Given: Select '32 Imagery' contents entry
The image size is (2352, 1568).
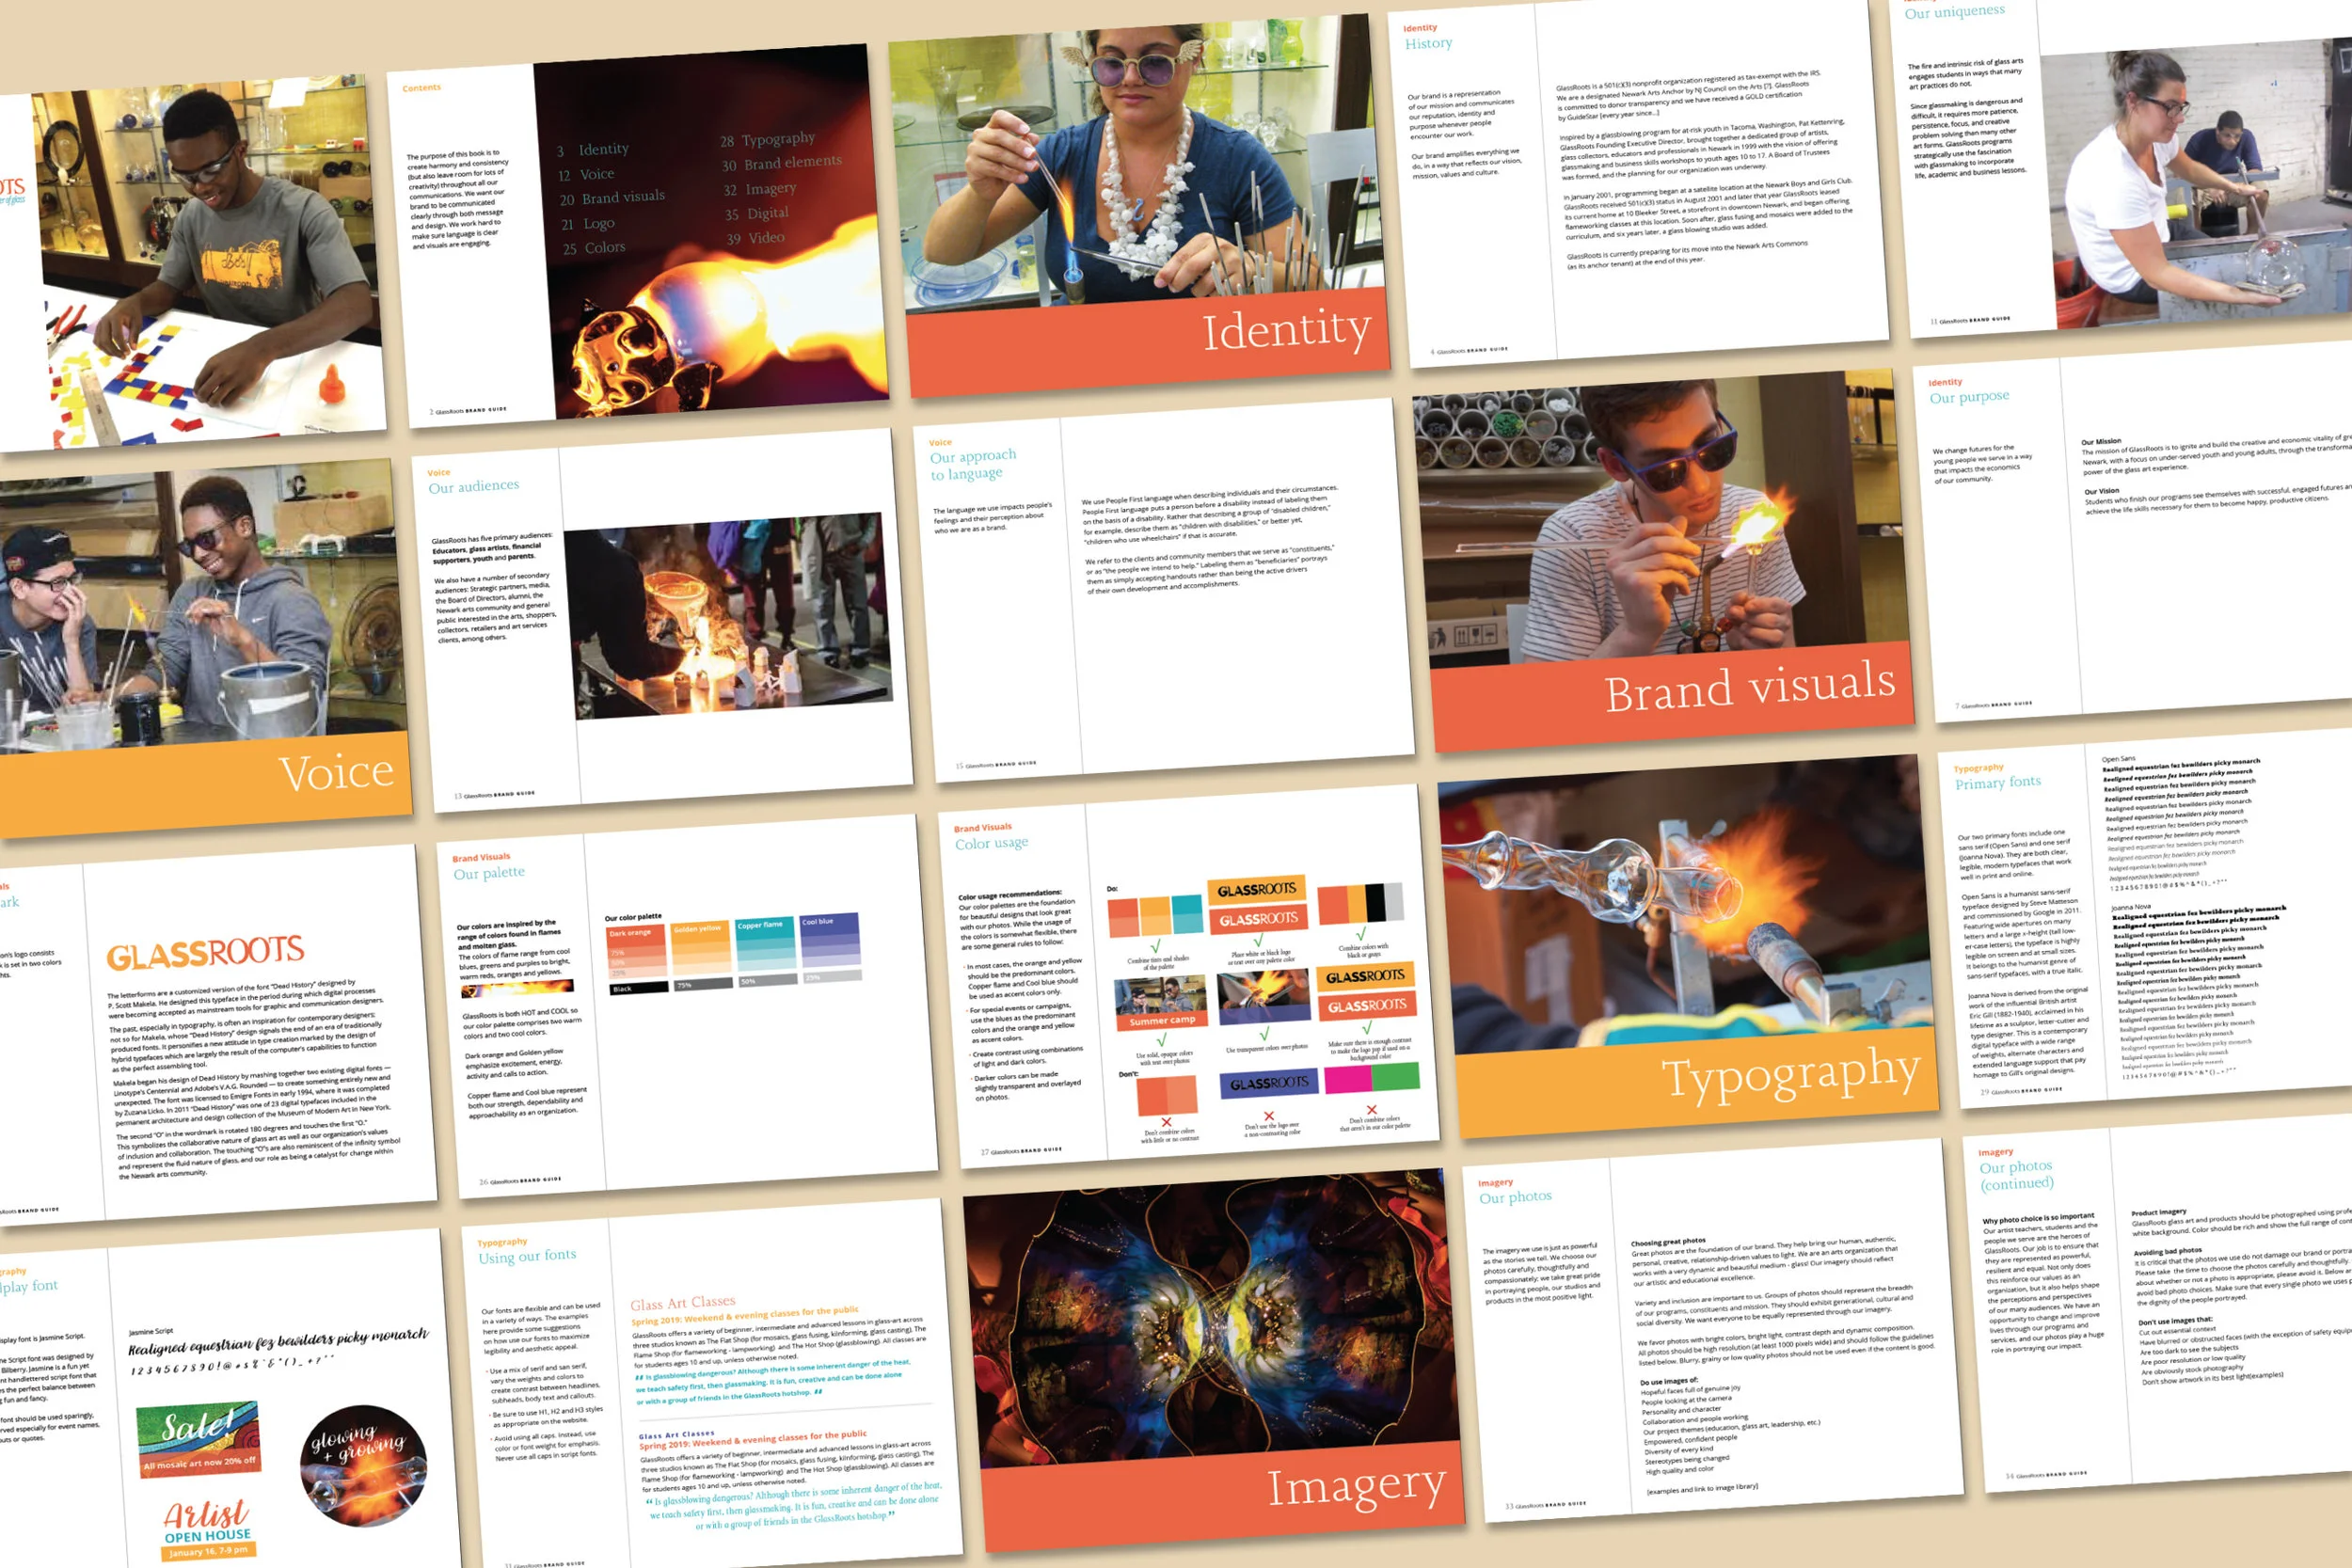Looking at the screenshot, I should point(759,188).
